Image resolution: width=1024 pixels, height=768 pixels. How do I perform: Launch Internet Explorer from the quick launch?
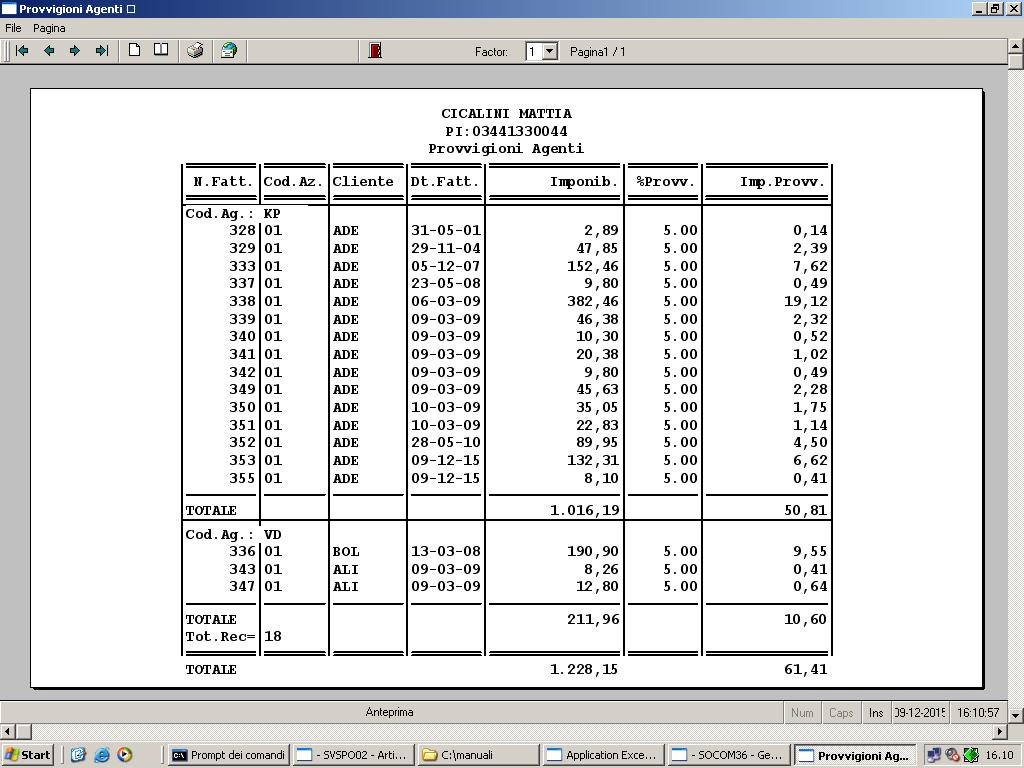pos(102,755)
